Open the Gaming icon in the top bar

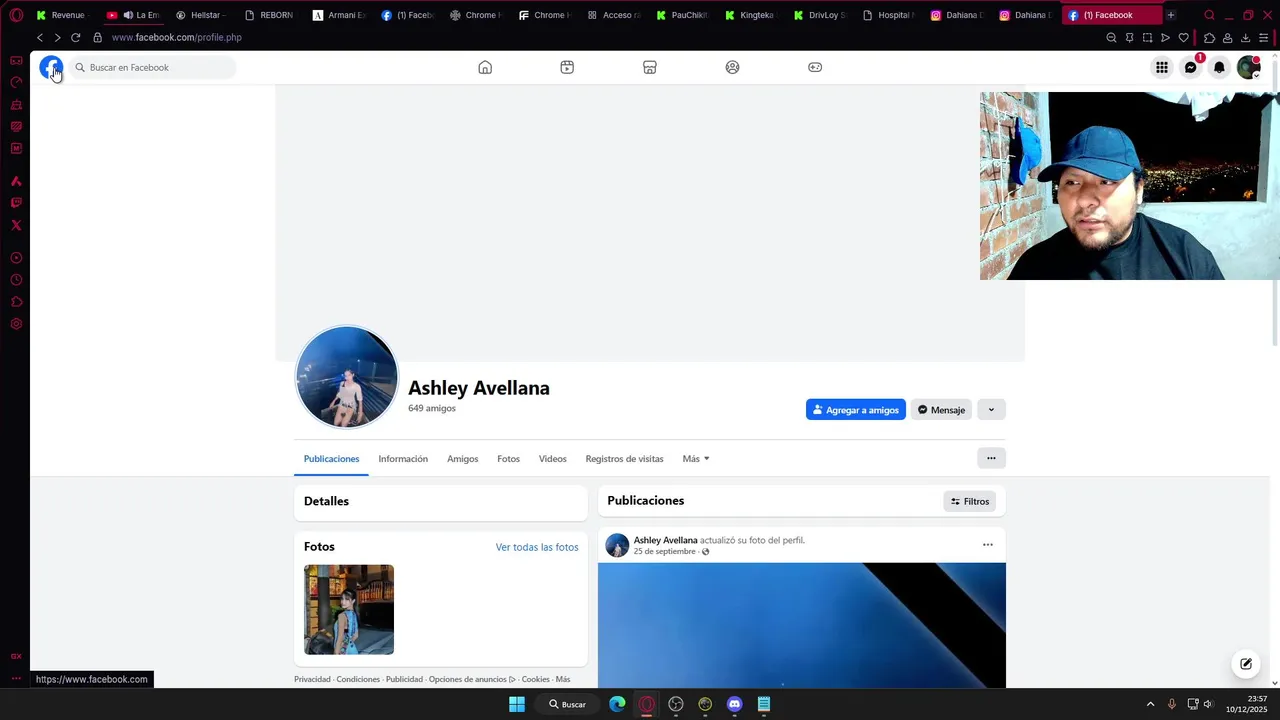pos(815,67)
